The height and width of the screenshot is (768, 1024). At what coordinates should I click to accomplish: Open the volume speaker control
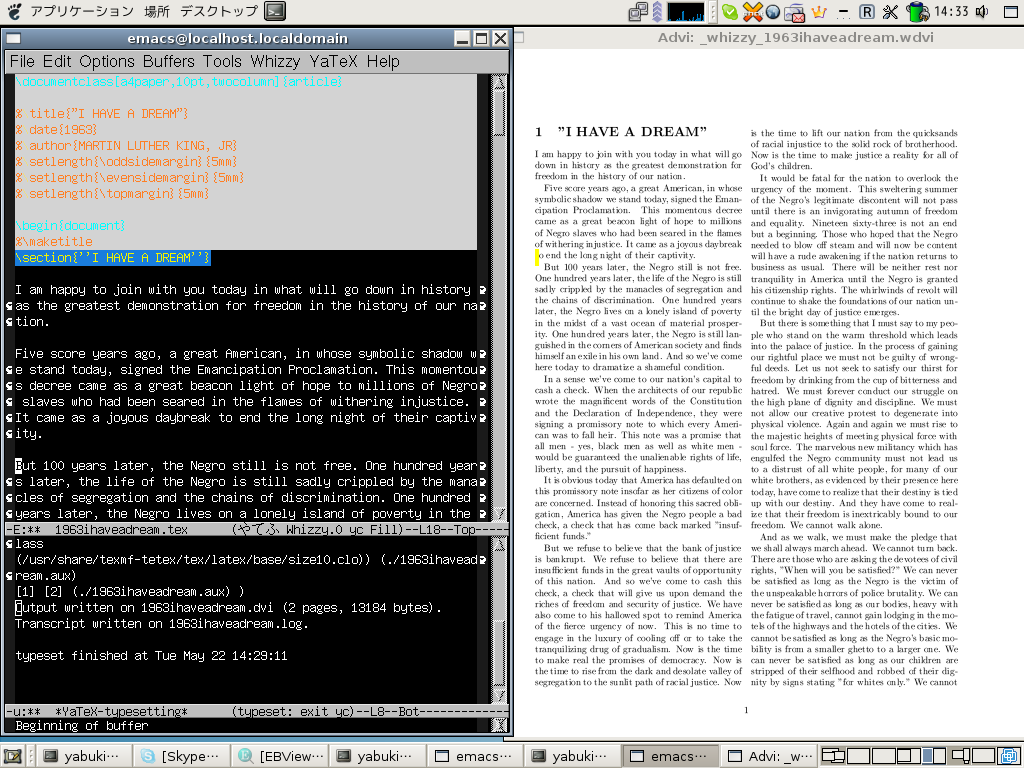pos(982,11)
